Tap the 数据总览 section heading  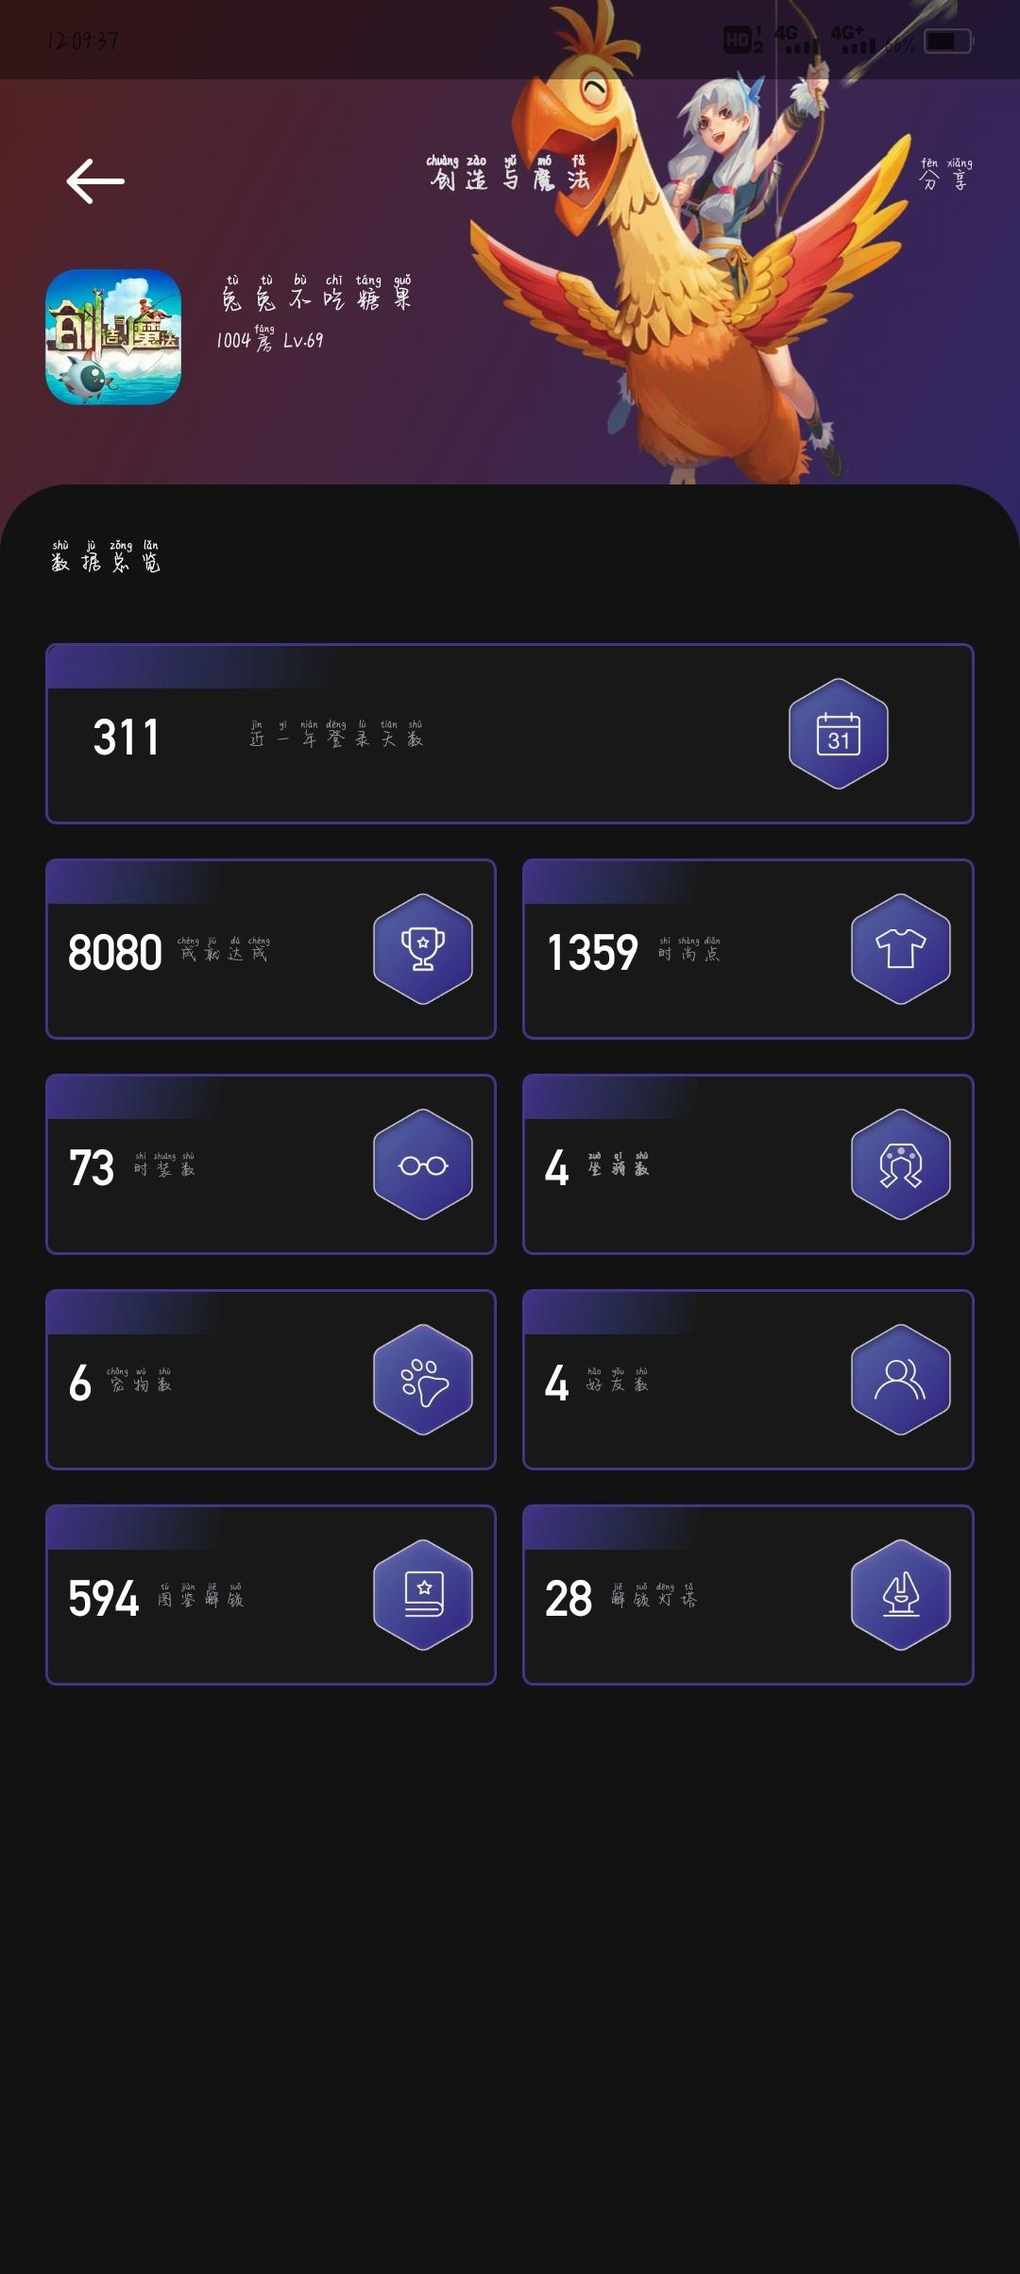coord(105,556)
